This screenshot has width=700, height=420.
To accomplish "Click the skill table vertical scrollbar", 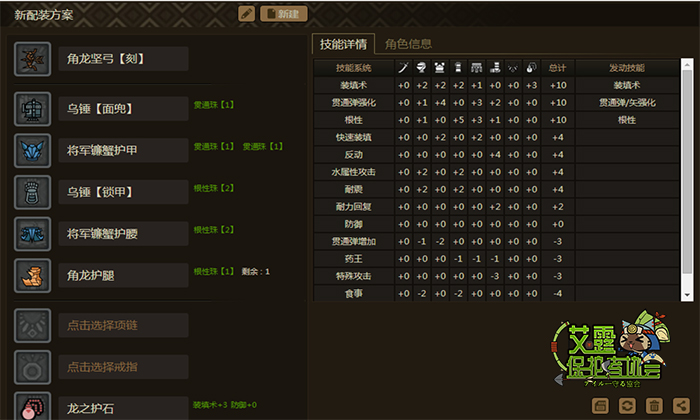I will 687,171.
